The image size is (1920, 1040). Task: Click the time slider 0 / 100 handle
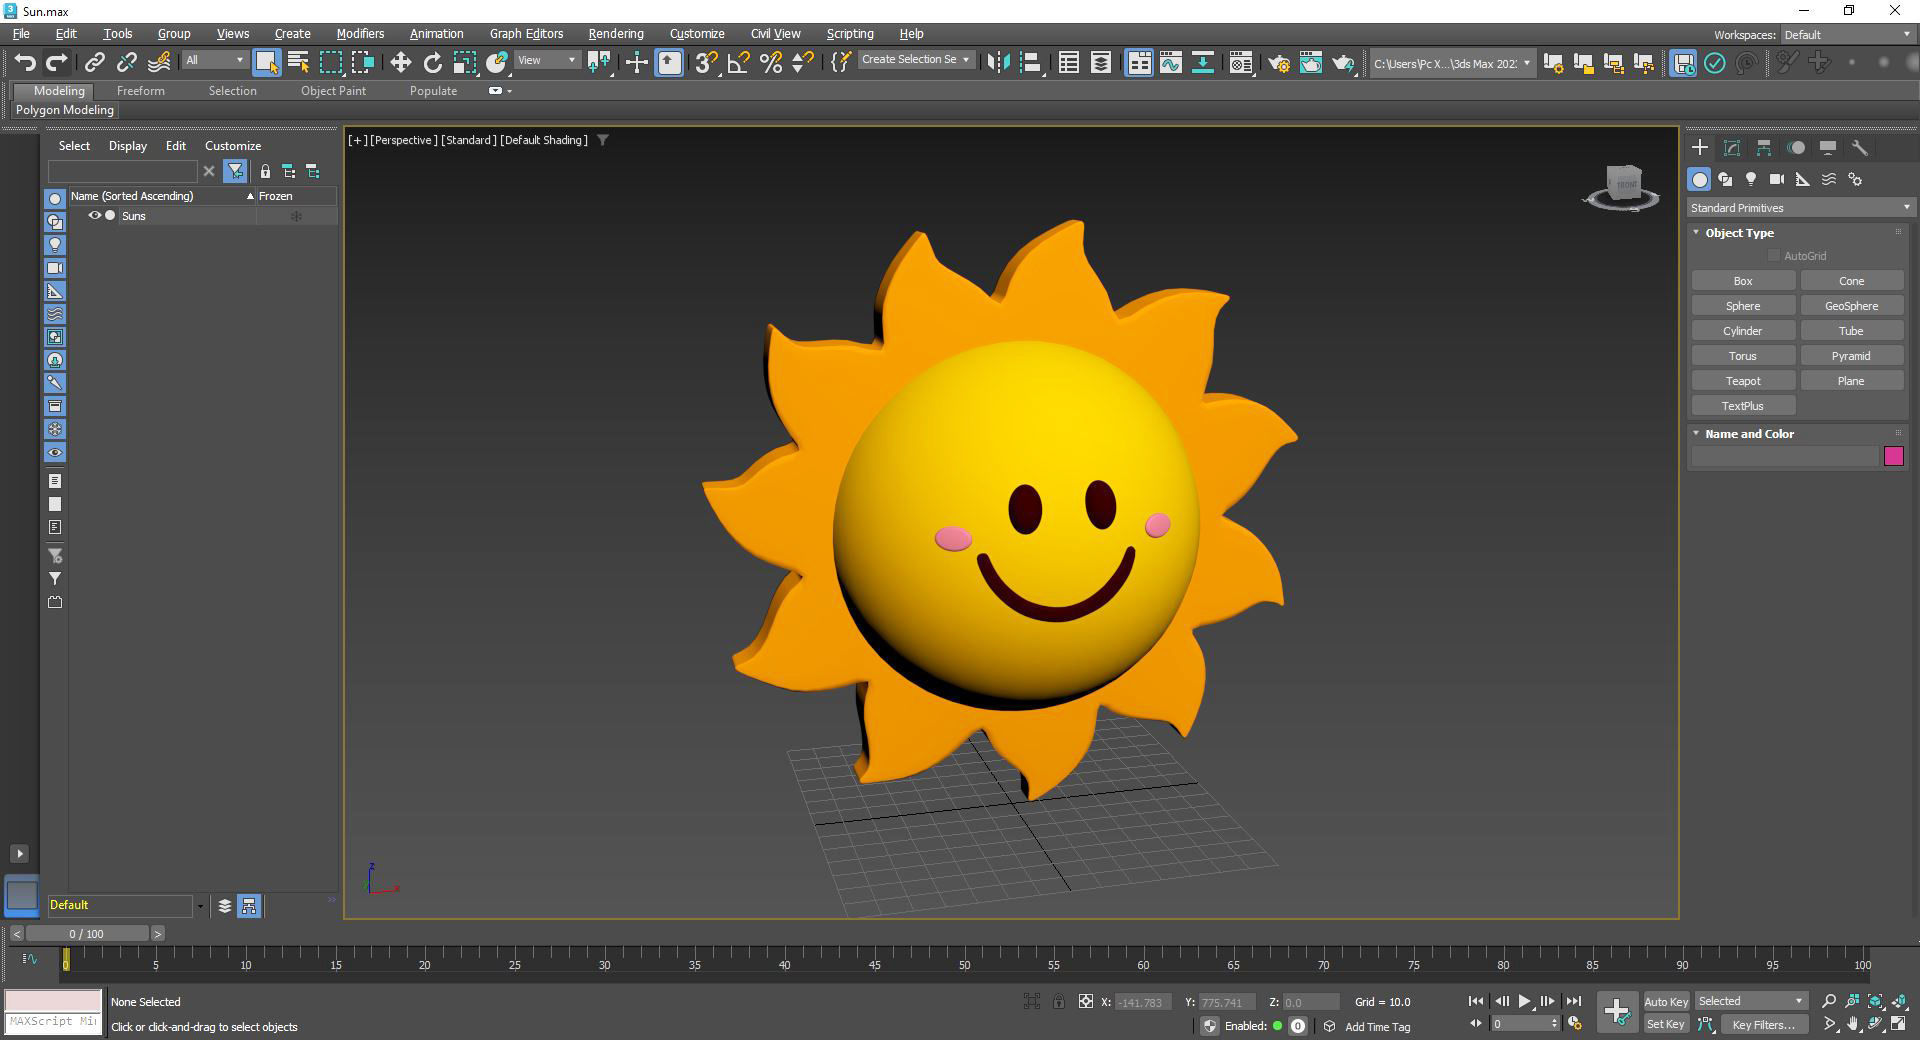(x=86, y=934)
